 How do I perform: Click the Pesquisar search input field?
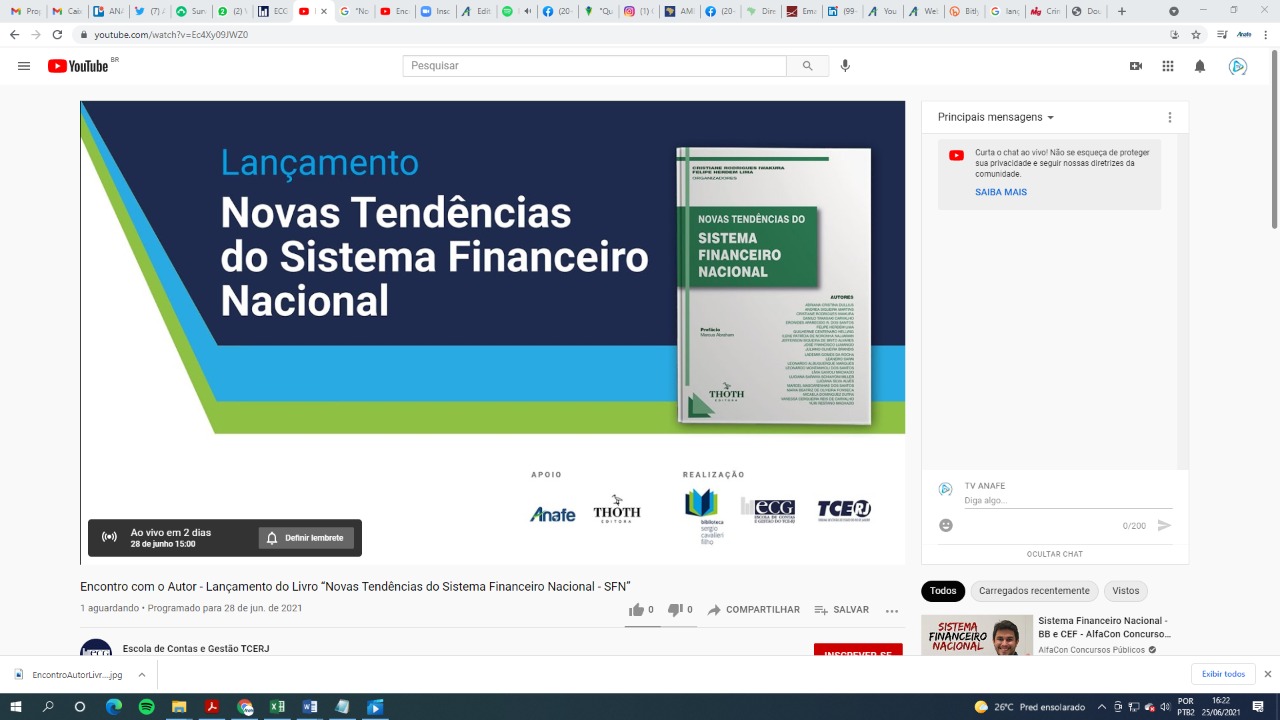click(x=595, y=66)
